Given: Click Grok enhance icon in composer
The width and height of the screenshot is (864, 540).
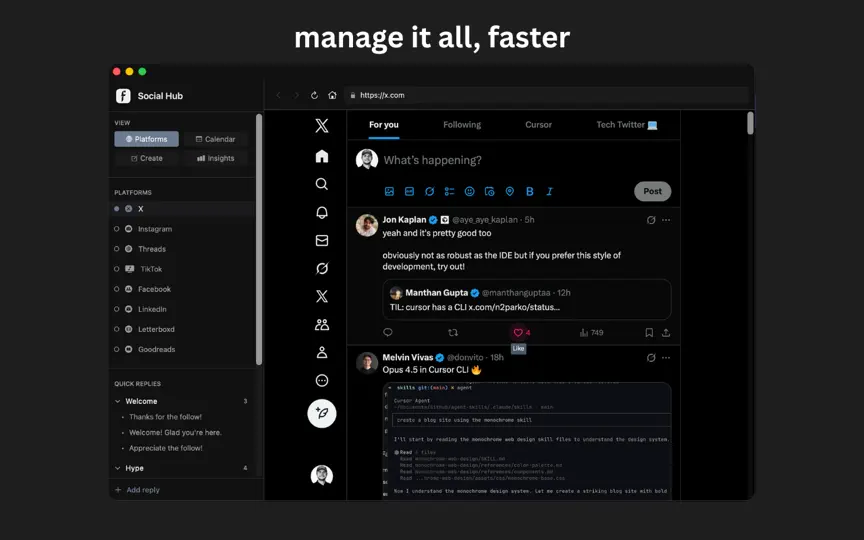Looking at the screenshot, I should point(429,191).
